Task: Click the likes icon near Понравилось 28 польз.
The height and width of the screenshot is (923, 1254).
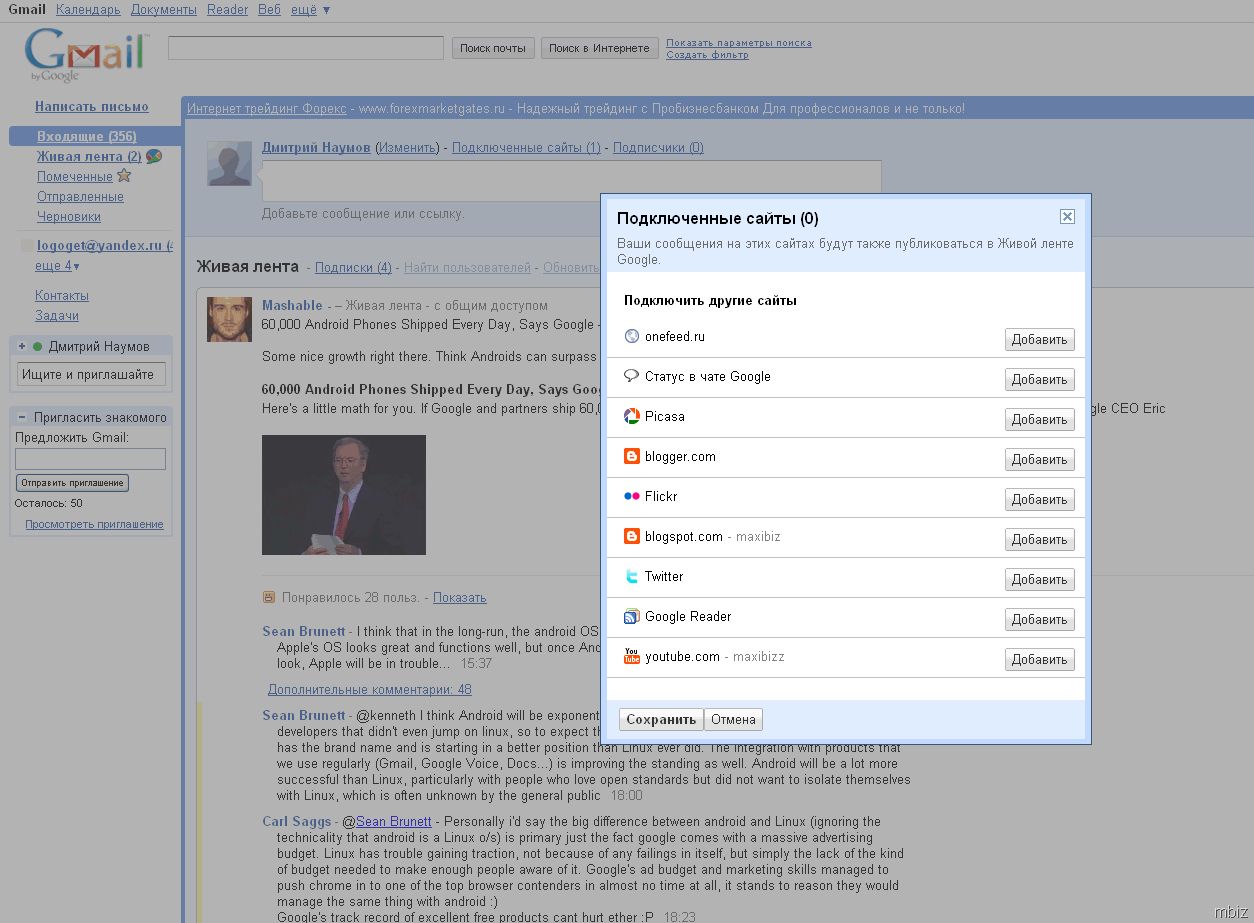Action: (x=268, y=597)
